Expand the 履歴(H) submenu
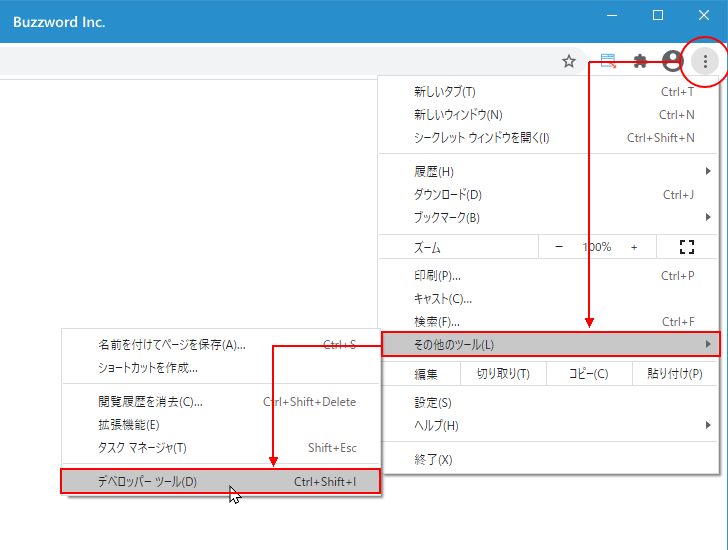The height and width of the screenshot is (550, 728). click(x=550, y=172)
